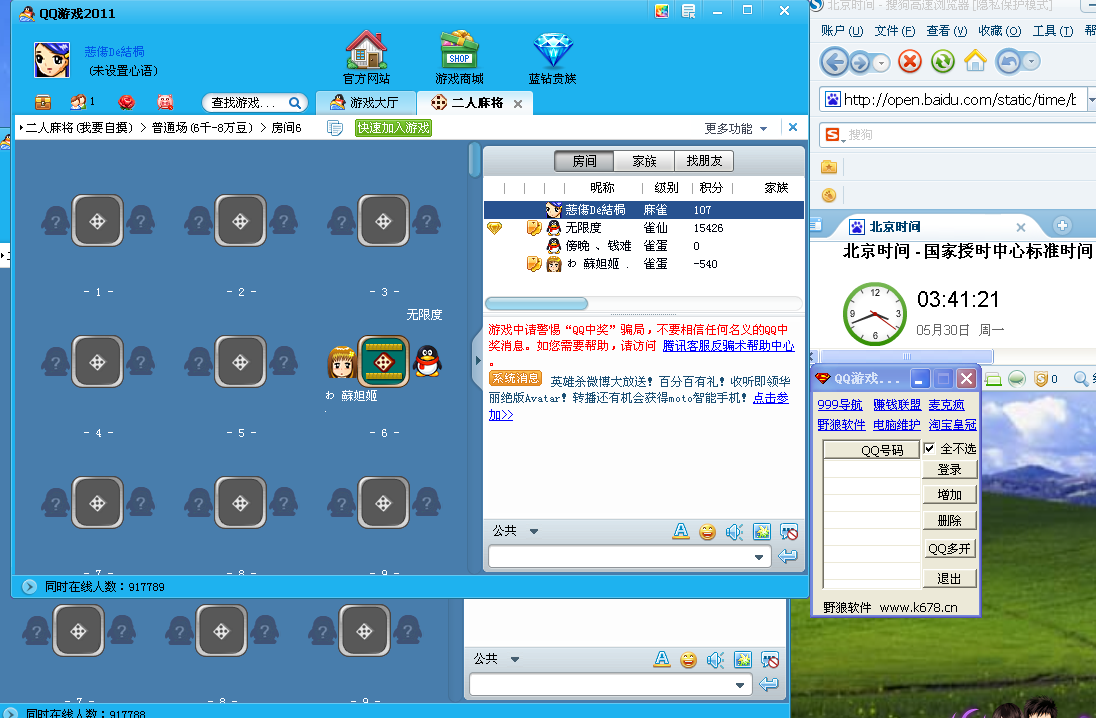Viewport: 1096px width, 718px height.
Task: Collapse the right panel using the side arrow
Action: click(478, 361)
